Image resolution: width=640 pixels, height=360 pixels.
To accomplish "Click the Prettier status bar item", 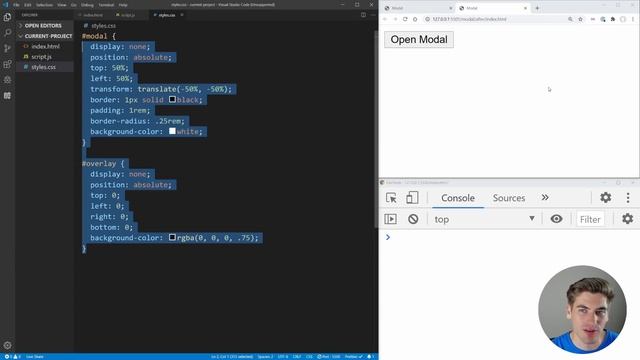I will tap(353, 356).
